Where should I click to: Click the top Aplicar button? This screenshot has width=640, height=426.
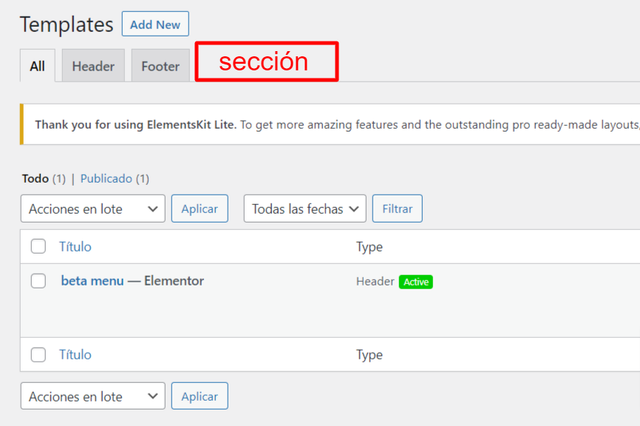coord(200,209)
